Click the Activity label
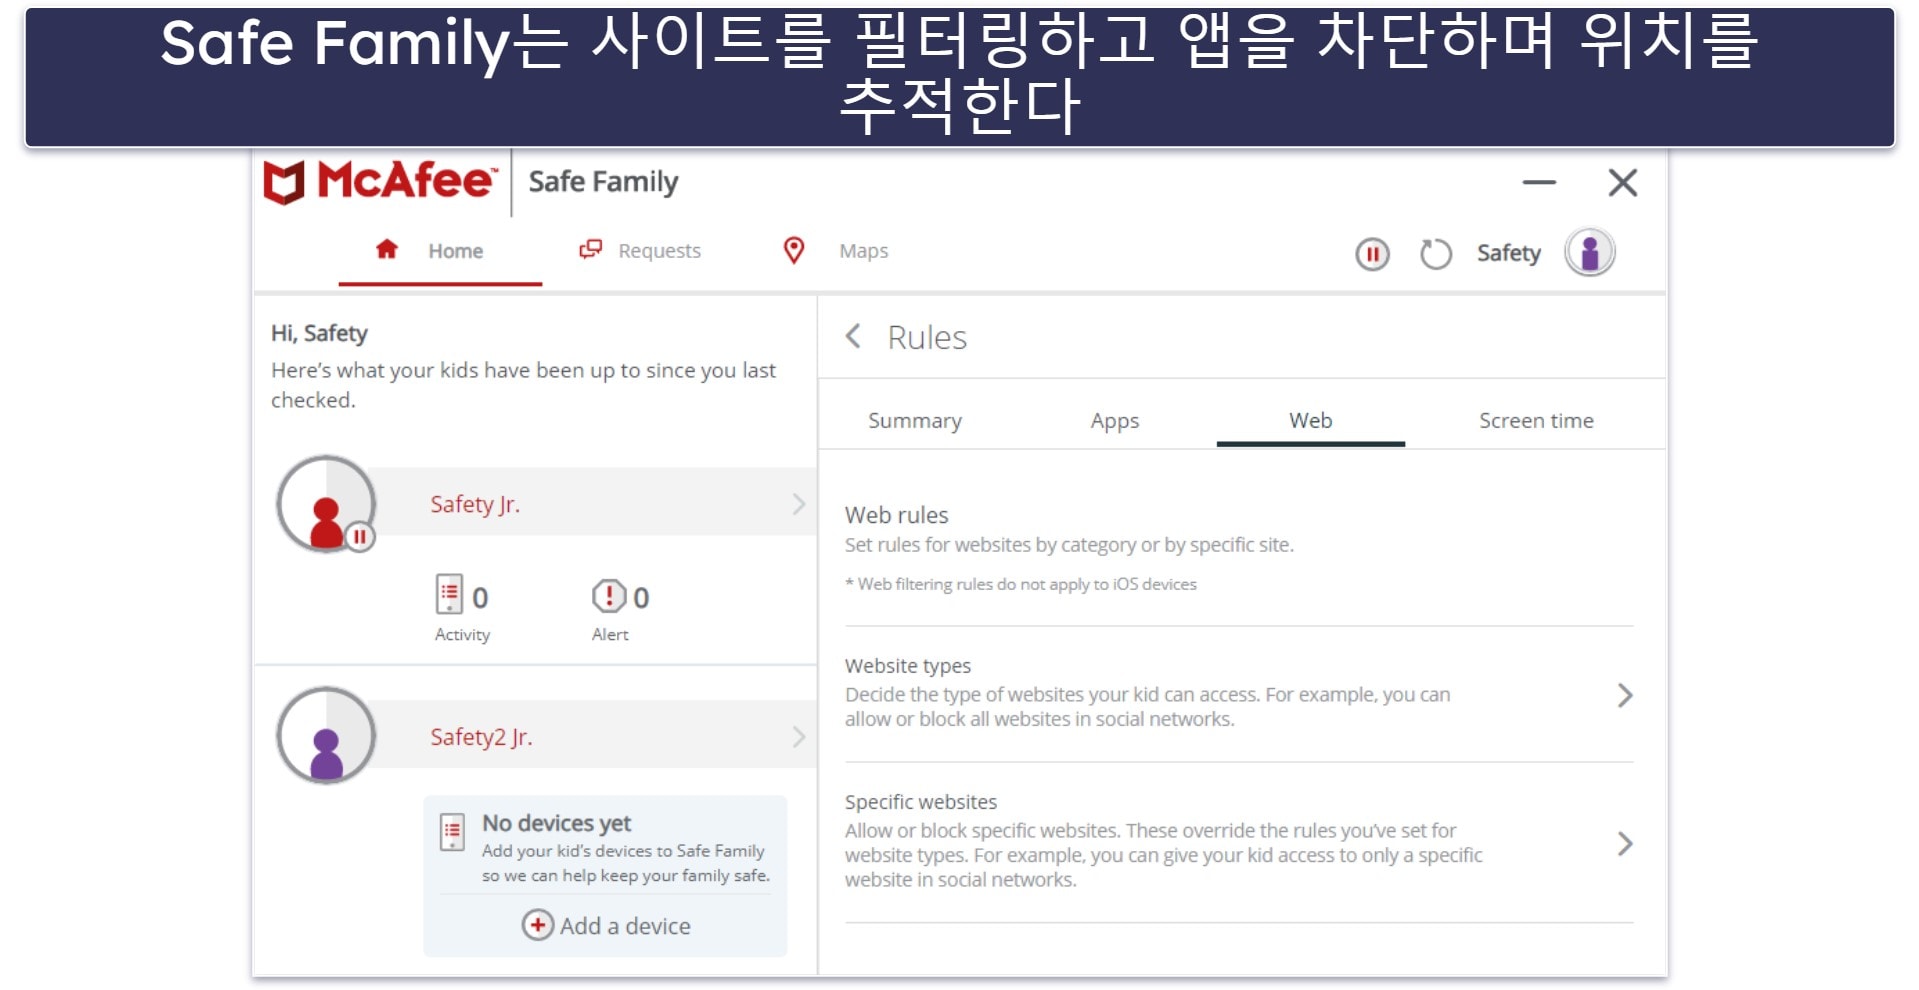Screen dimensions: 1919x990 pyautogui.click(x=462, y=635)
